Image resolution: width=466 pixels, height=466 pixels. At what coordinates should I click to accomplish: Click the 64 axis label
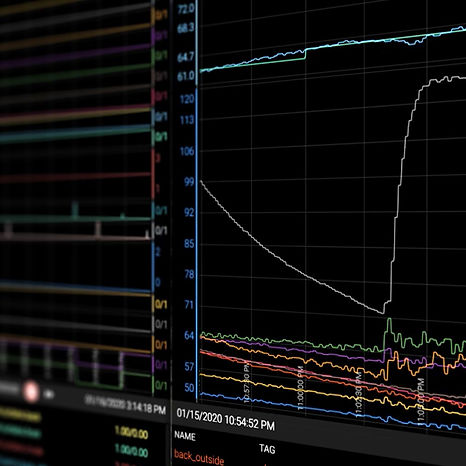(189, 335)
